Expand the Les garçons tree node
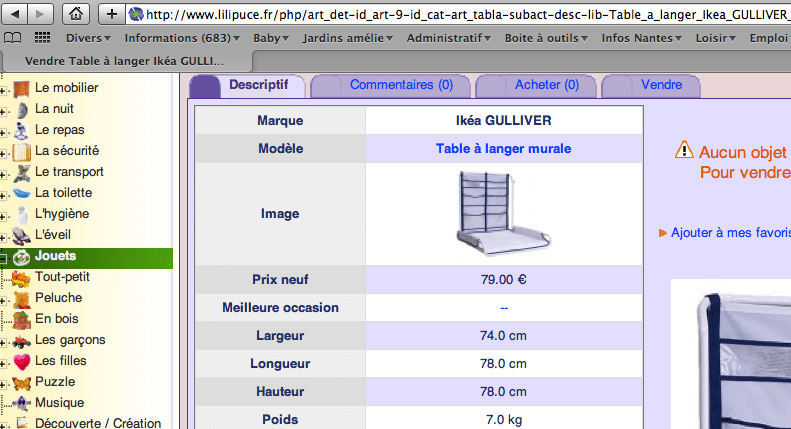This screenshot has width=791, height=429. click(x=3, y=343)
